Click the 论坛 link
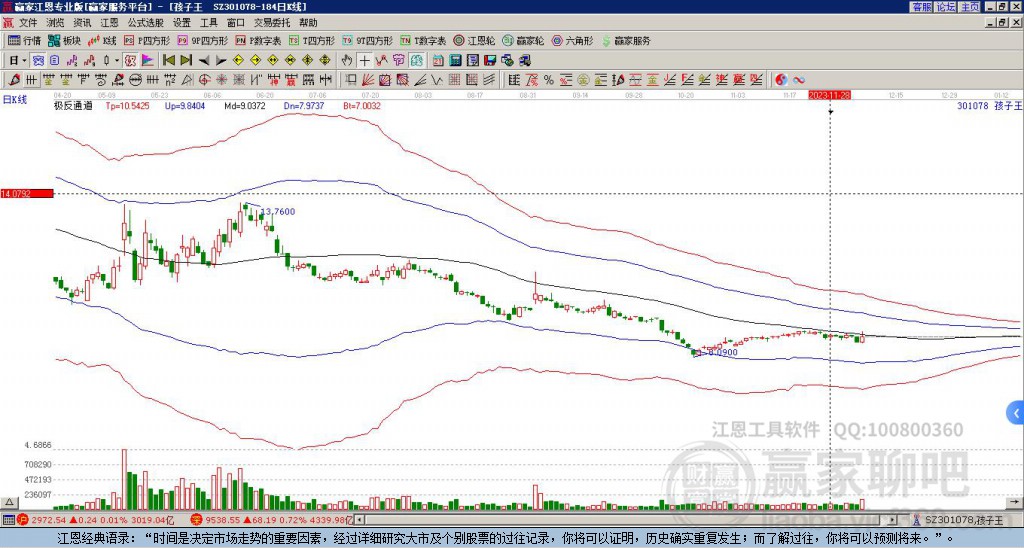The height and width of the screenshot is (548, 1024). click(x=946, y=6)
